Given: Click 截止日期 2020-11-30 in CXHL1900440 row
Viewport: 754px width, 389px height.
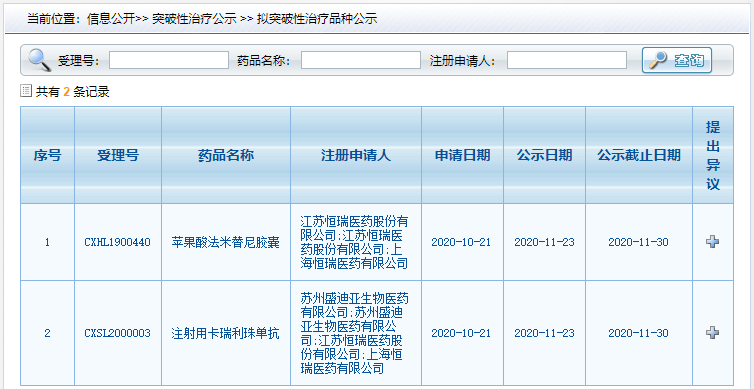Looking at the screenshot, I should coord(639,242).
